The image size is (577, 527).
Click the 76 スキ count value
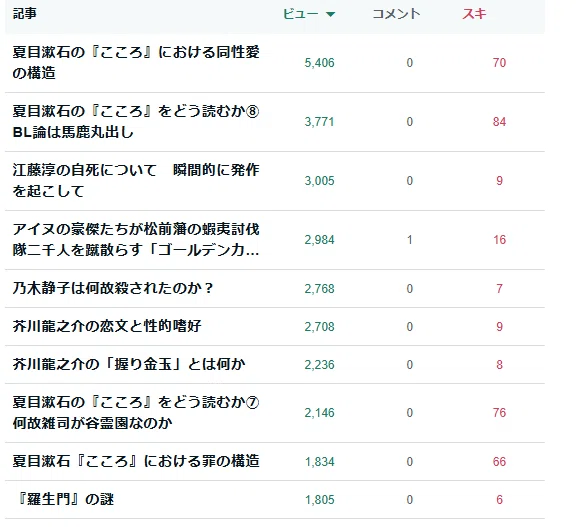[499, 413]
